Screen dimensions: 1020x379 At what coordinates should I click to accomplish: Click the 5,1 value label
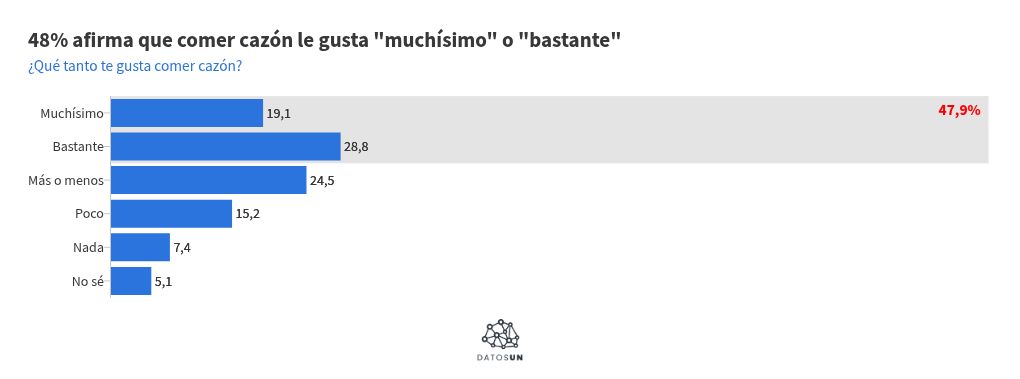coord(163,281)
